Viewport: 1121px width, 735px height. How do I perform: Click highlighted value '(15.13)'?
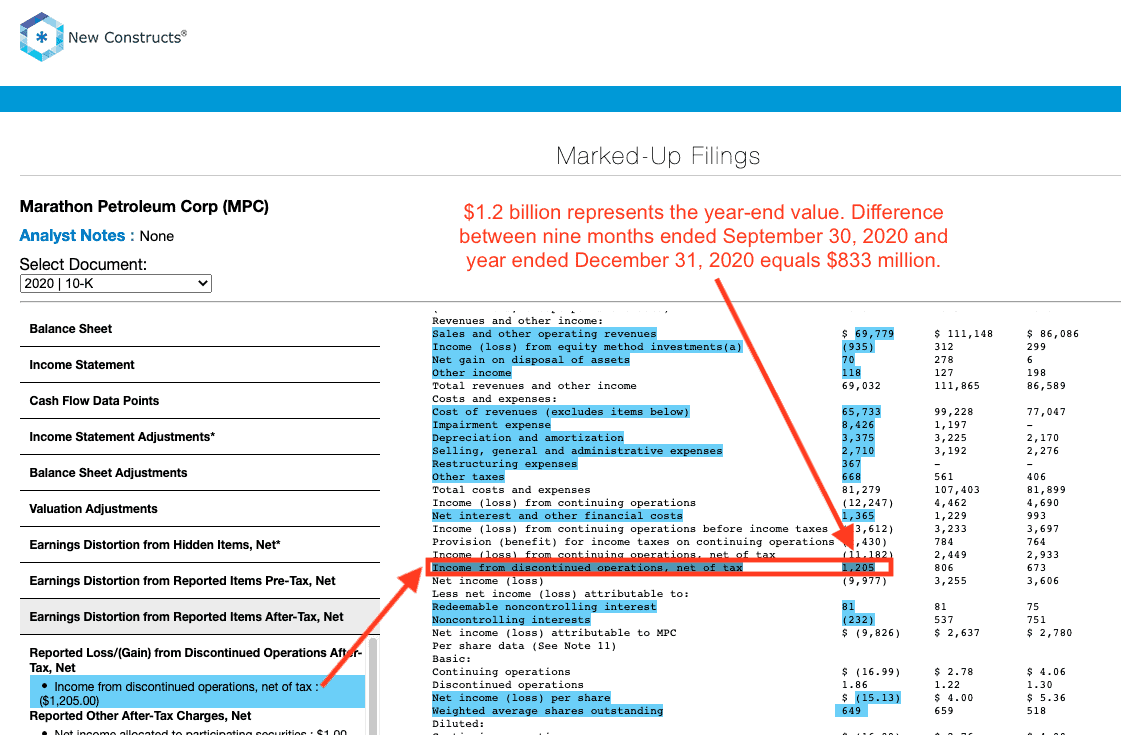click(x=878, y=698)
